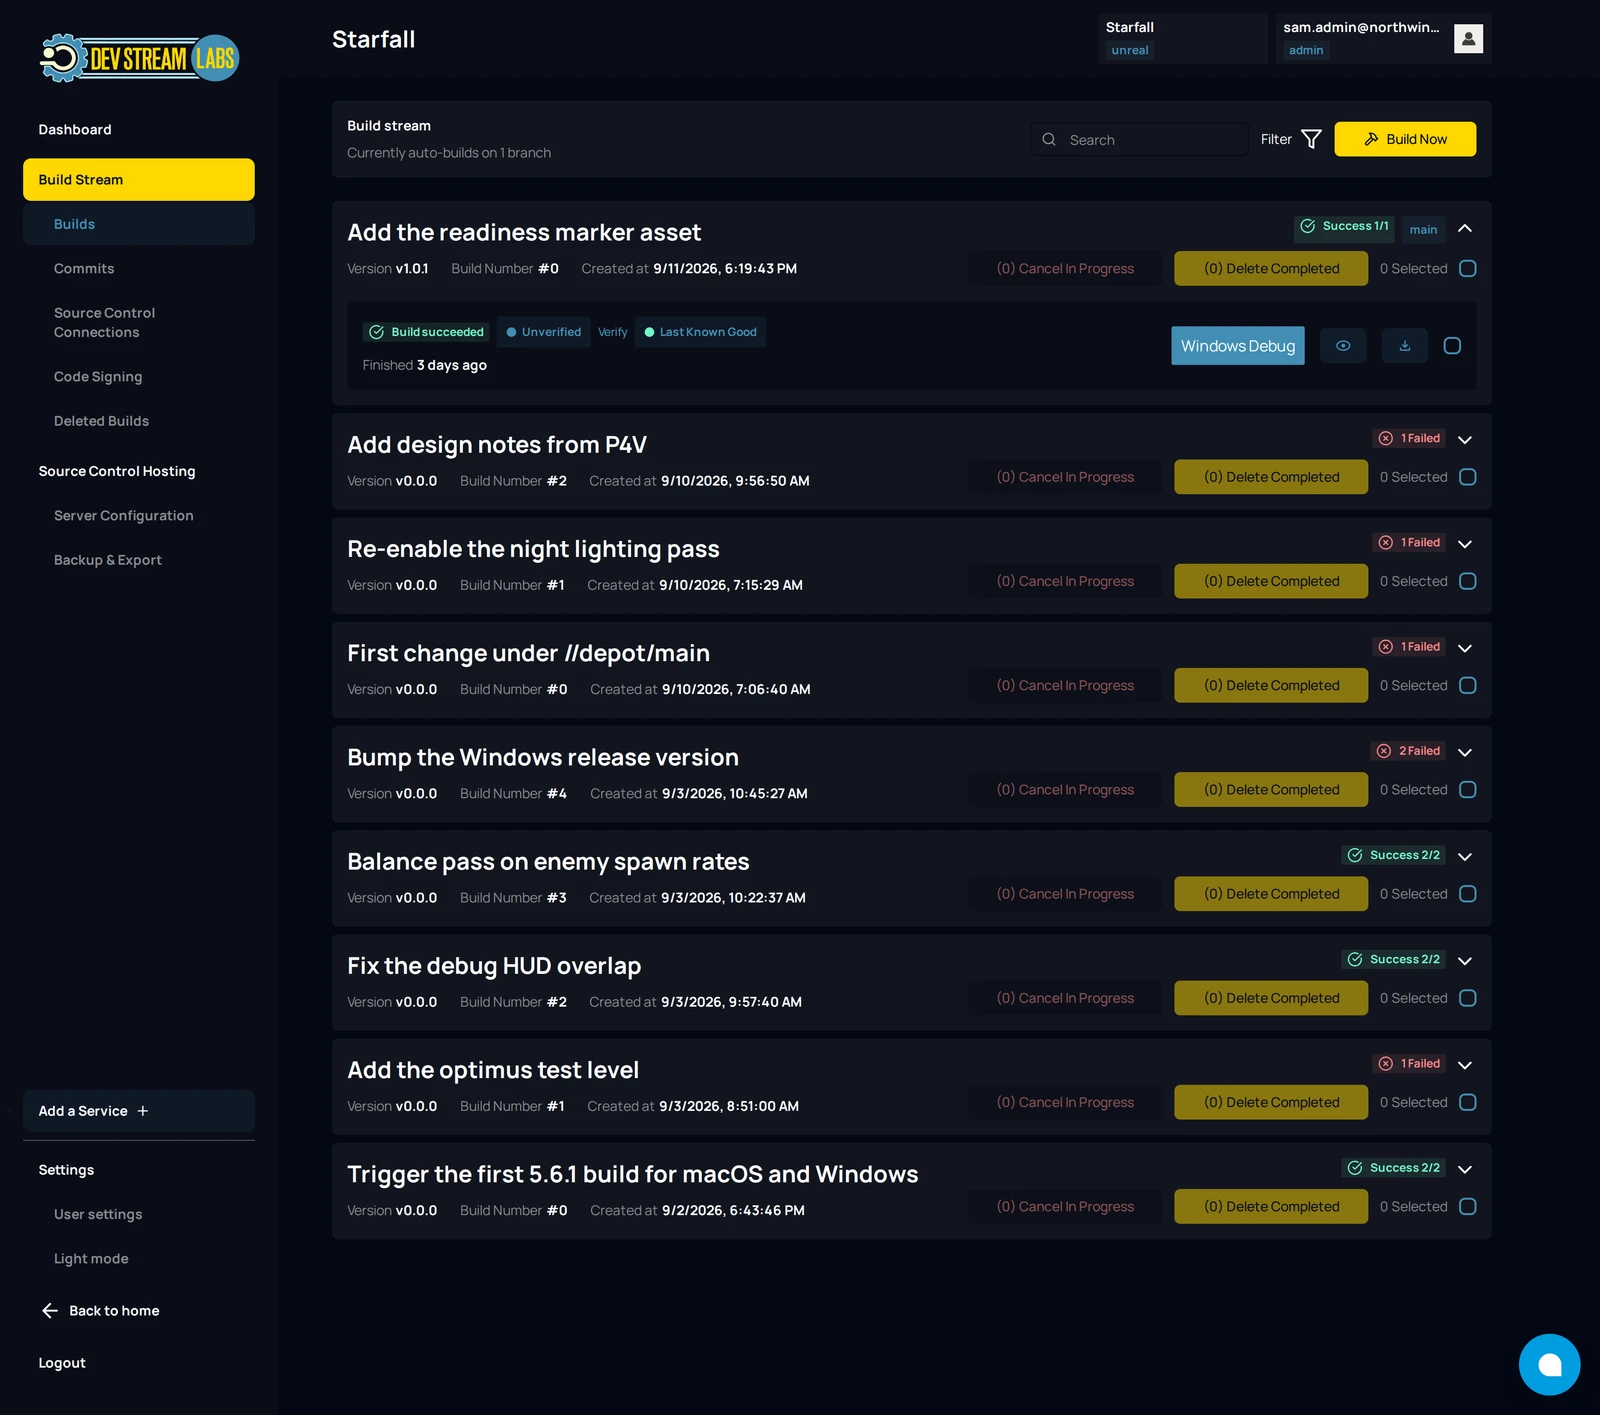This screenshot has height=1415, width=1600.
Task: Expand Trigger the first 5.6.1 build entry
Action: (x=1465, y=1169)
